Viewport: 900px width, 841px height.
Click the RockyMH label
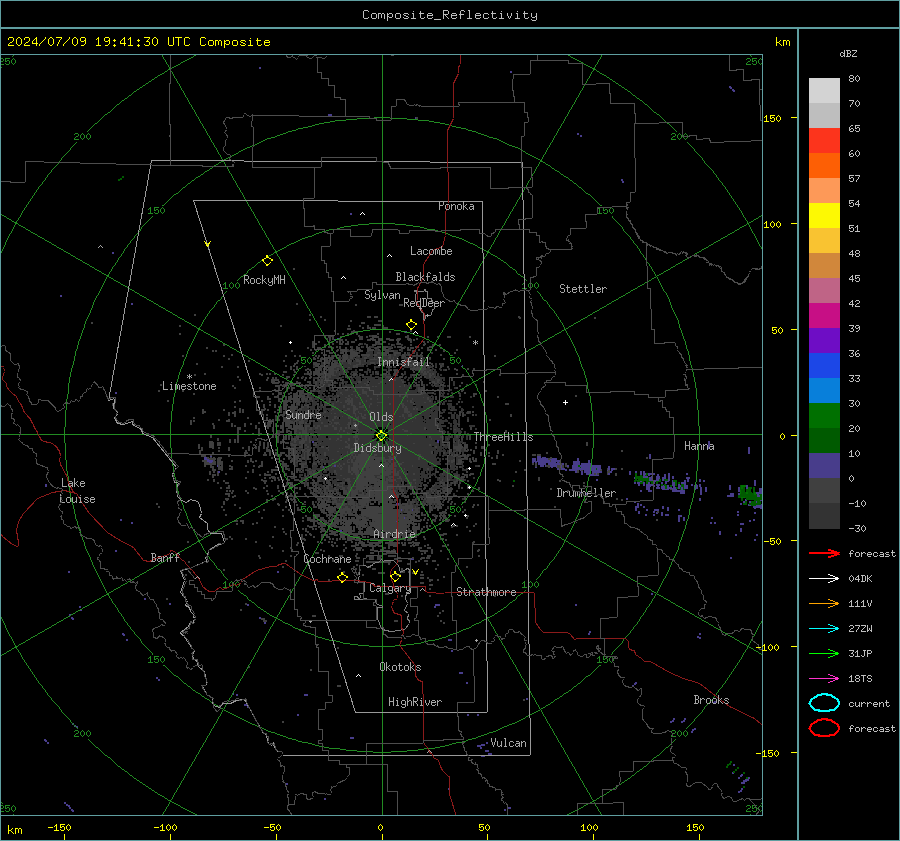[x=264, y=280]
